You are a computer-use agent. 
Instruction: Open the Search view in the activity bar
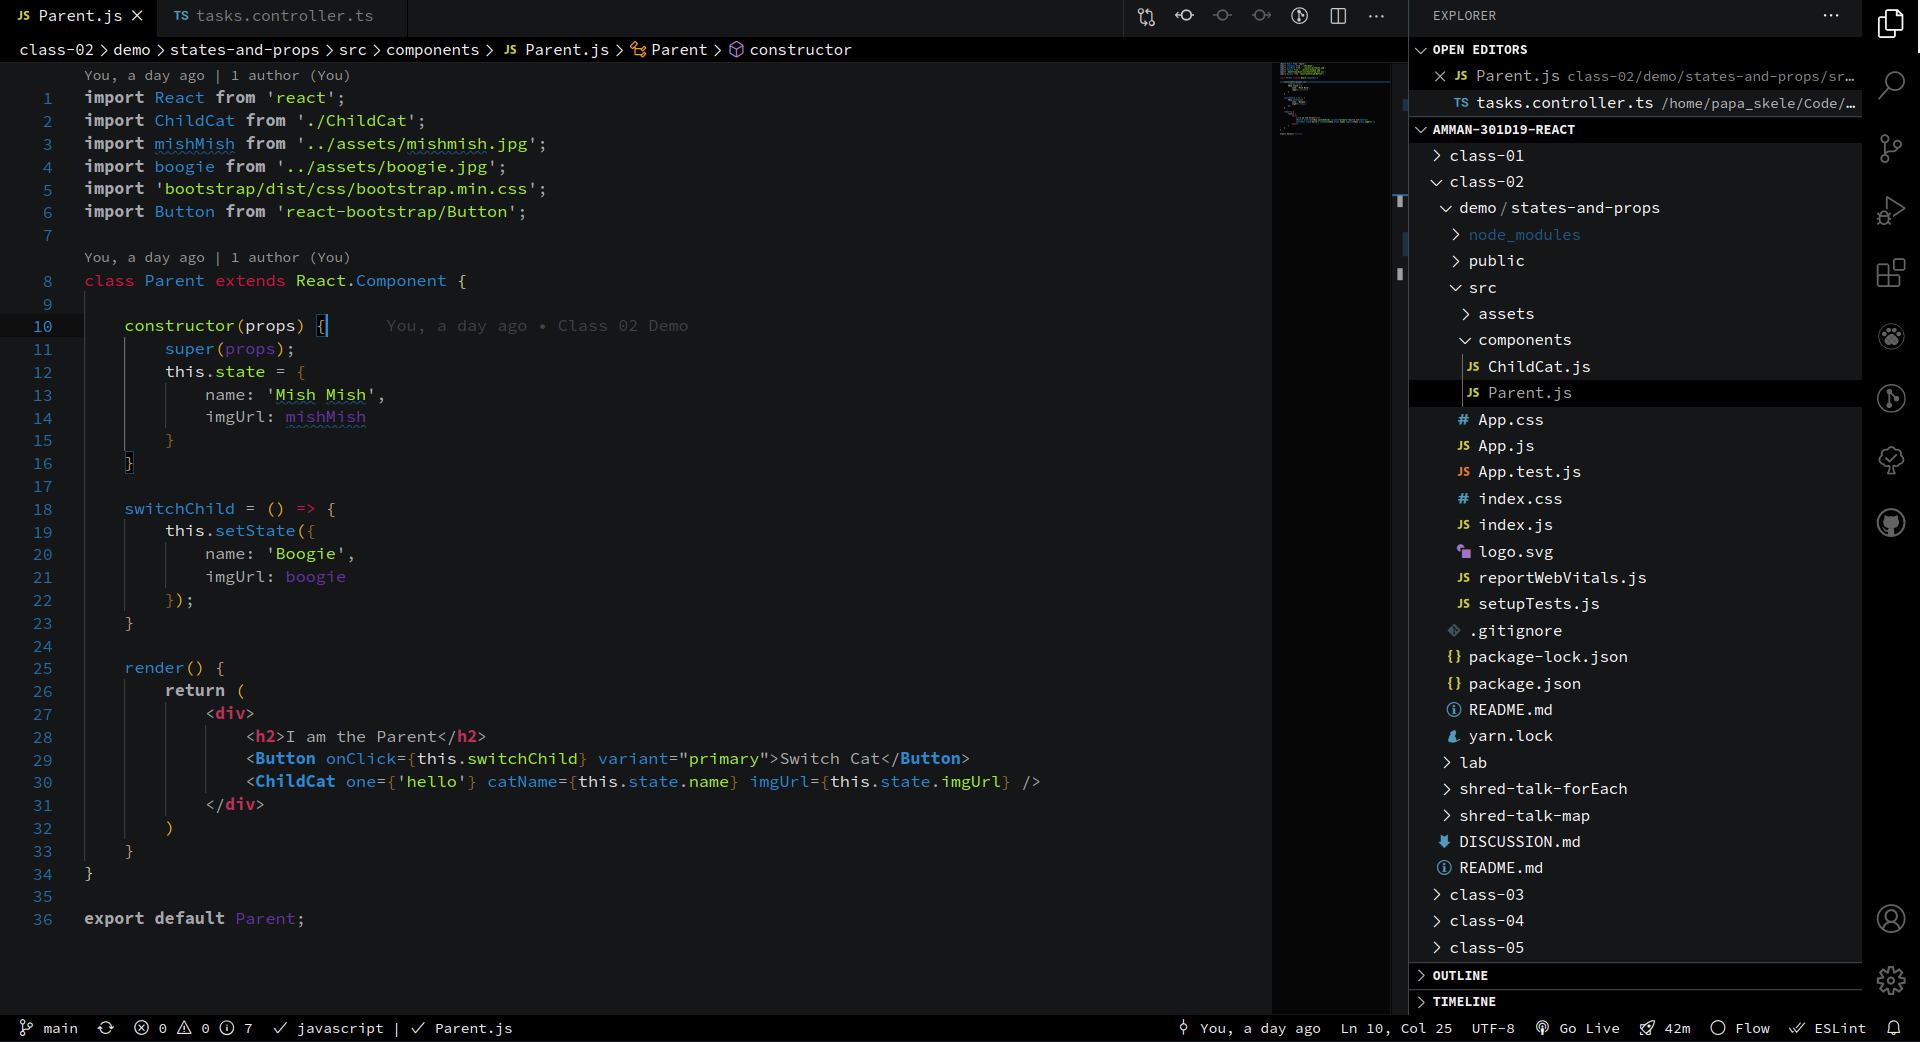click(1890, 85)
